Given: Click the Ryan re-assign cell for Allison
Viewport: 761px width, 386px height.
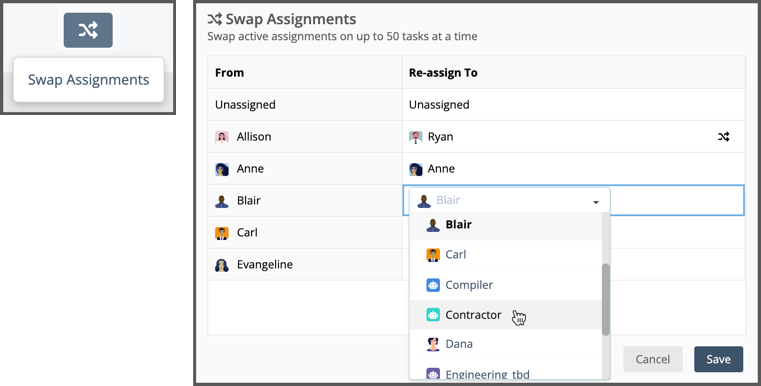Looking at the screenshot, I should pyautogui.click(x=574, y=137).
